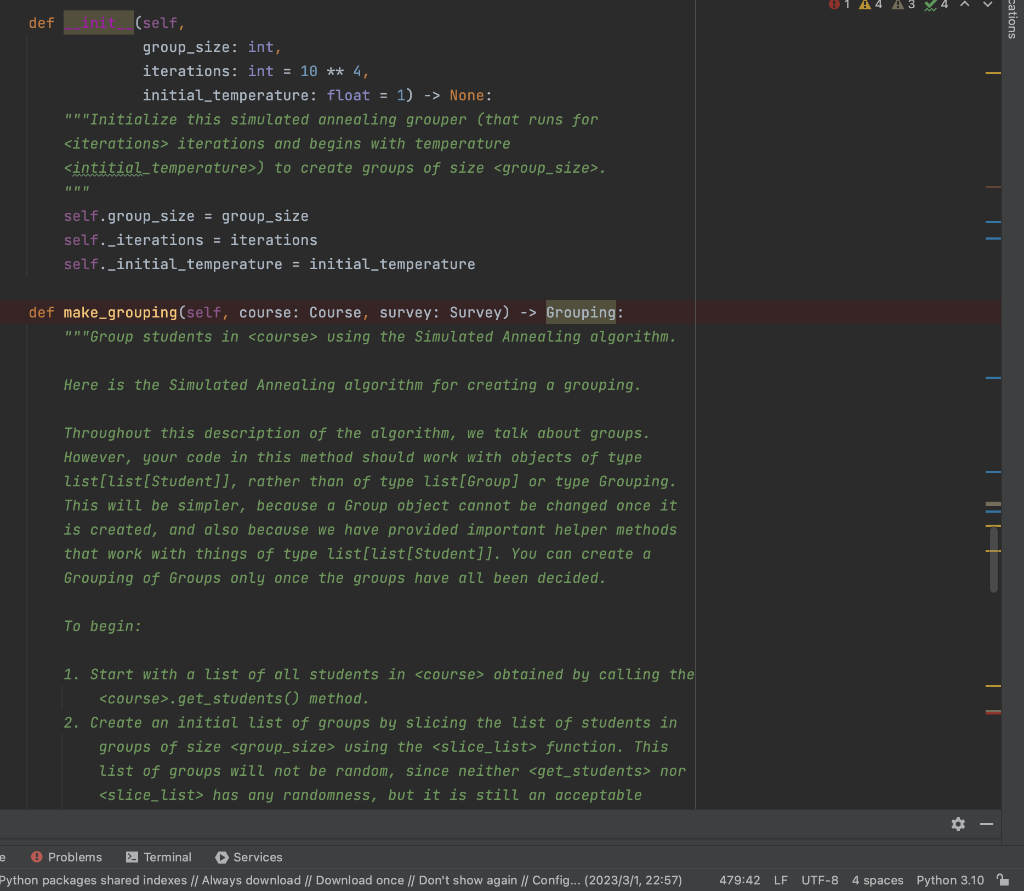Click the caret position 479:42 indicator
Viewport: 1024px width, 891px height.
click(x=739, y=880)
